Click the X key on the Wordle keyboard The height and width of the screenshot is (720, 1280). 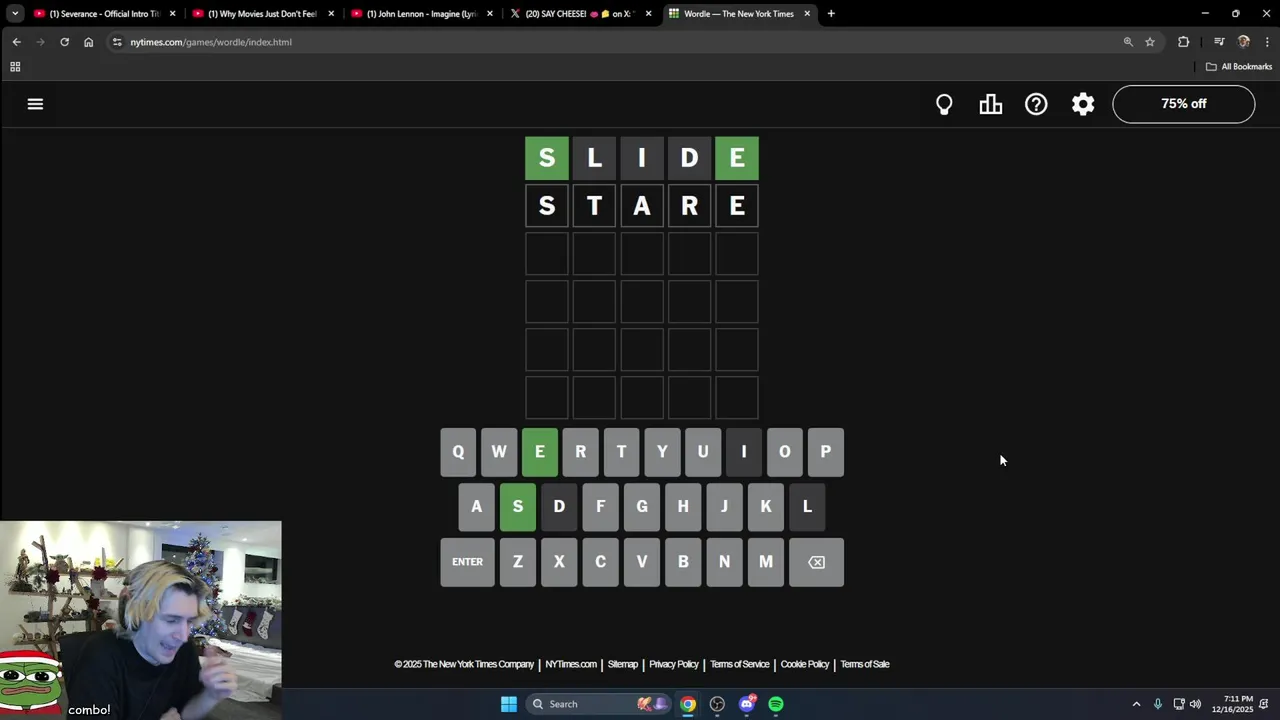[x=559, y=562]
